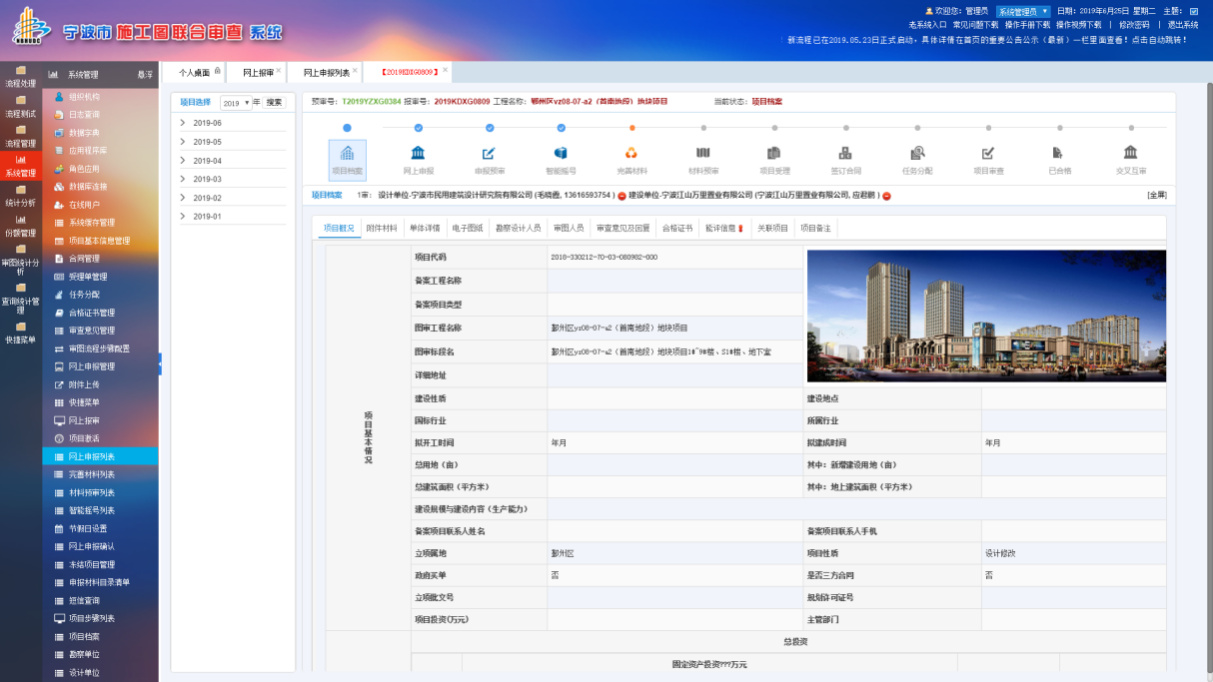Remove the 设计单位 entry with red minus

[x=622, y=196]
